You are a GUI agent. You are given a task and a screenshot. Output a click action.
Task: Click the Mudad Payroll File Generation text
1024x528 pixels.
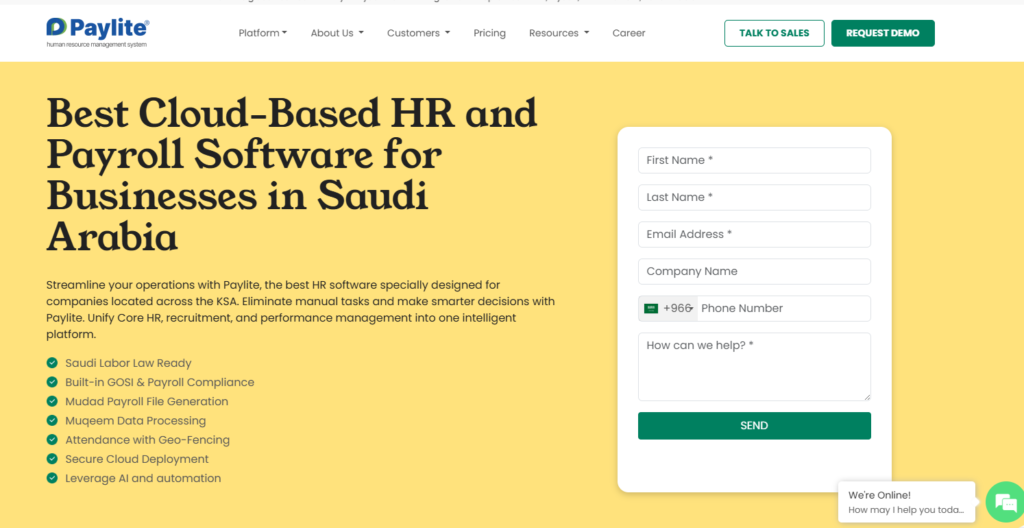[x=147, y=401]
